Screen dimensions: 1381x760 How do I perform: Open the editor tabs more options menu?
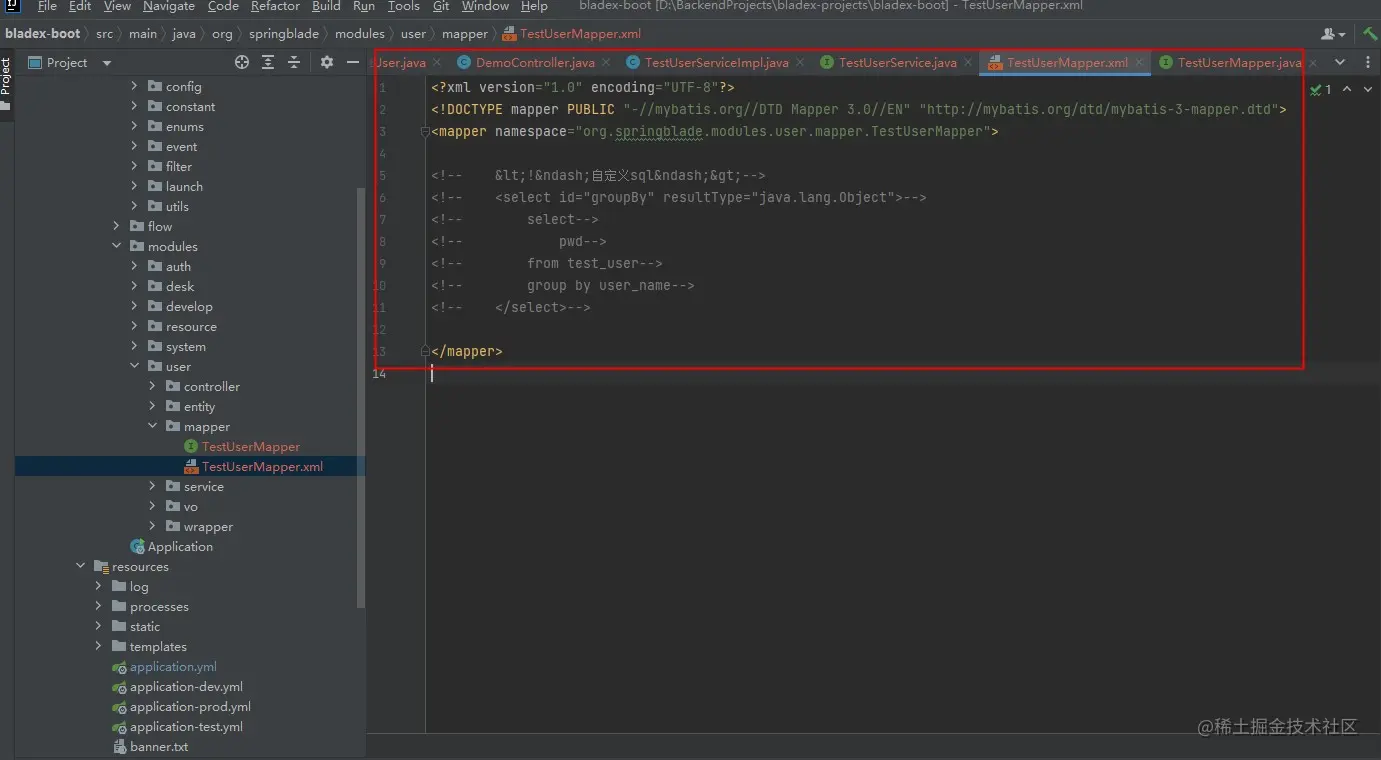click(1366, 62)
